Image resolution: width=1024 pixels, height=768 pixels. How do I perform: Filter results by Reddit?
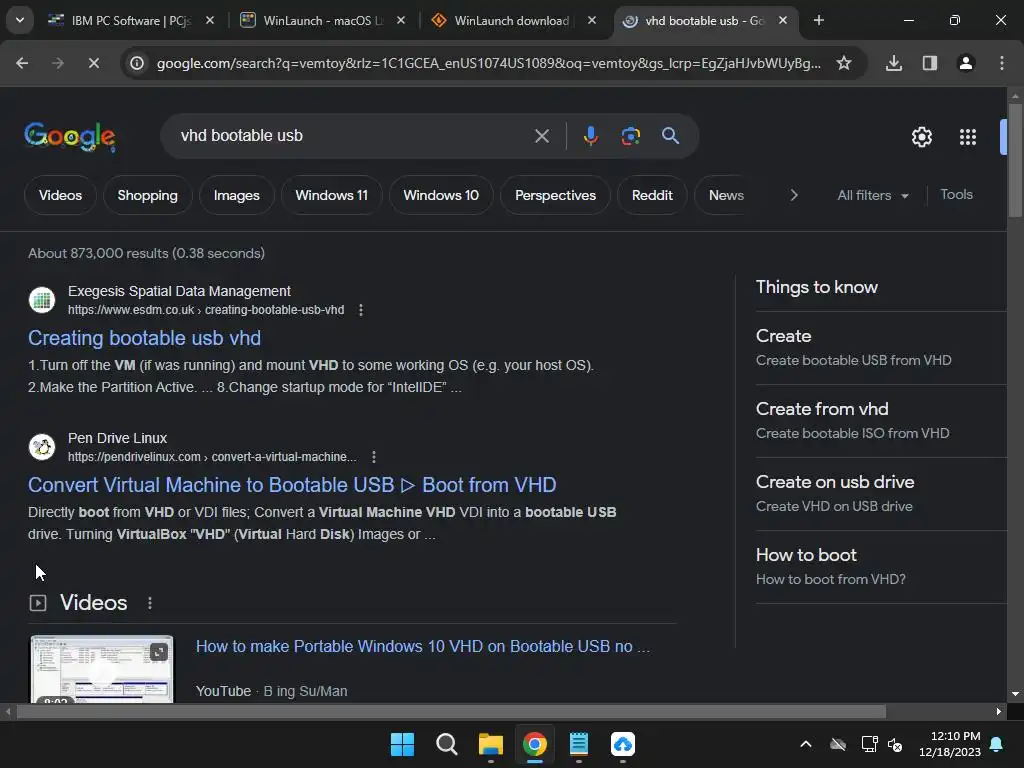click(x=652, y=195)
